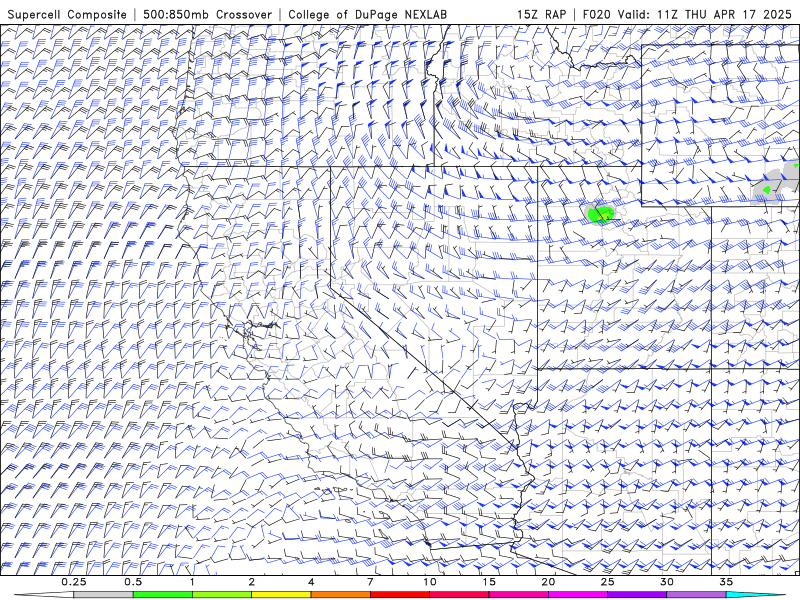The height and width of the screenshot is (600, 800).
Task: Click the gray 0.25–0.5 colorbar segment
Action: pos(103,595)
